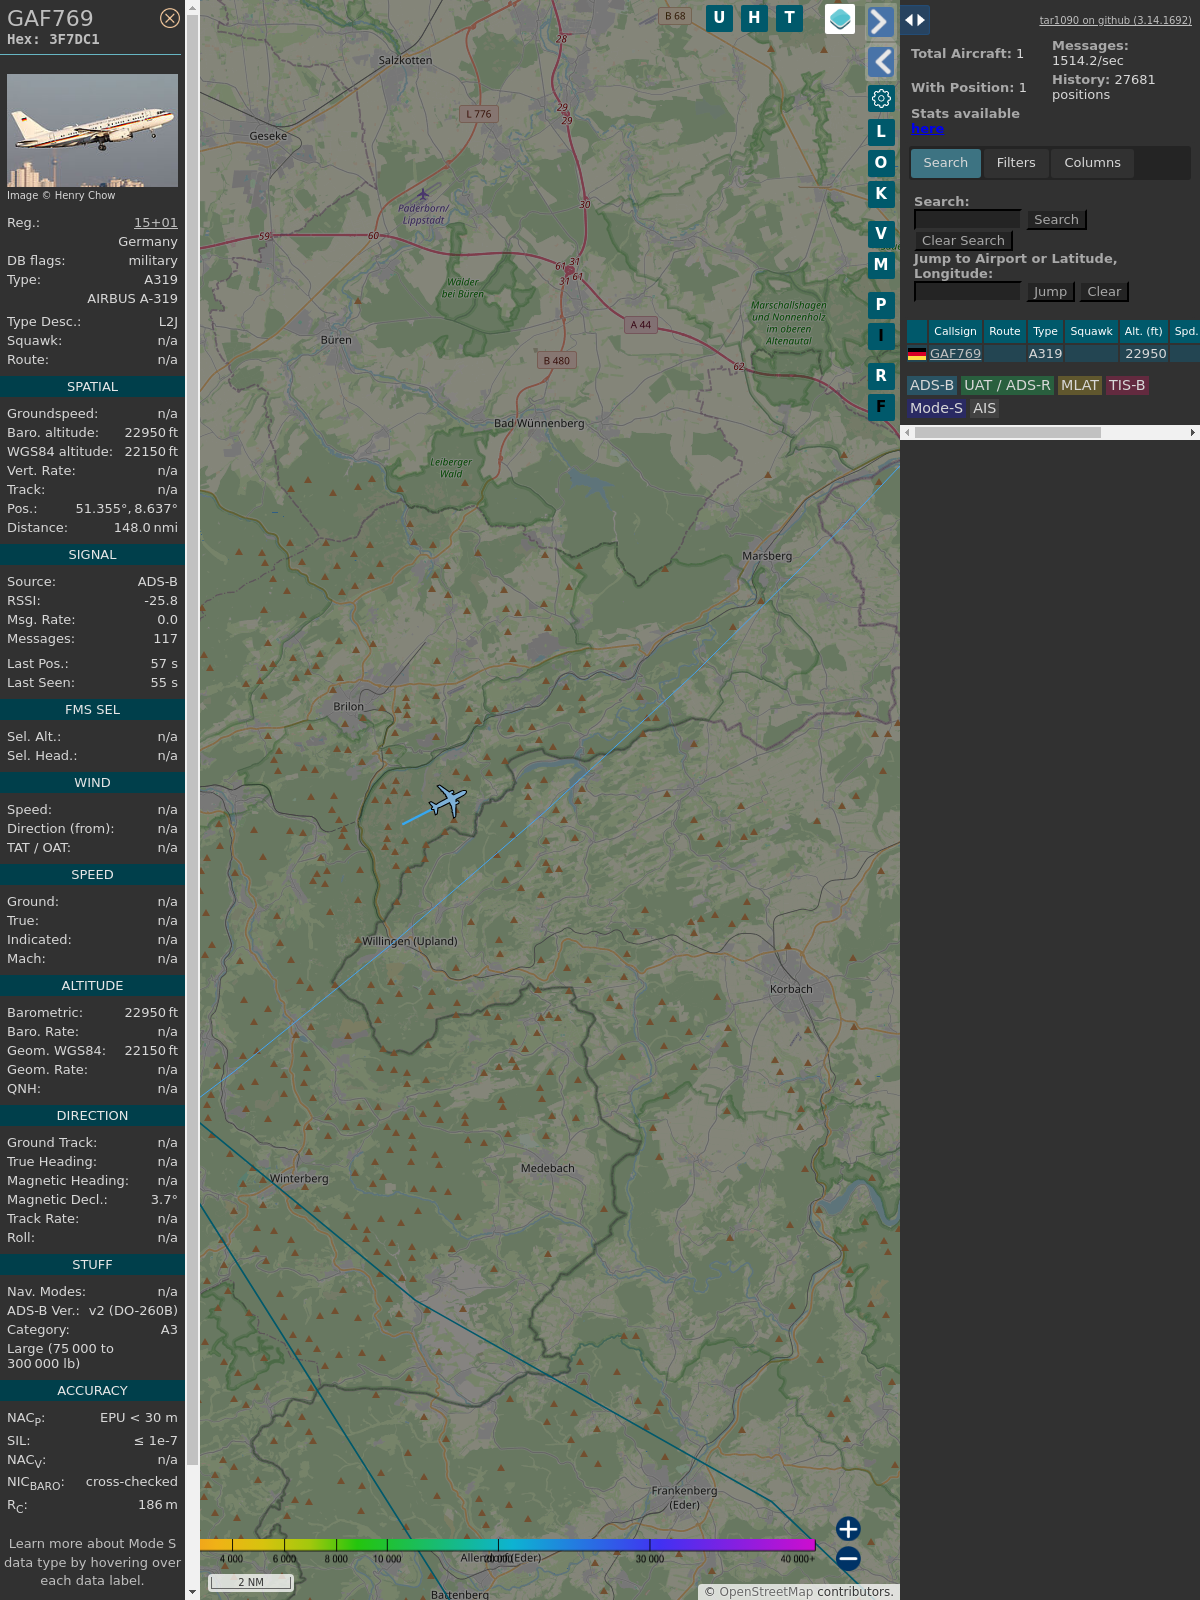
Task: Click the Clear Search button
Action: click(963, 241)
